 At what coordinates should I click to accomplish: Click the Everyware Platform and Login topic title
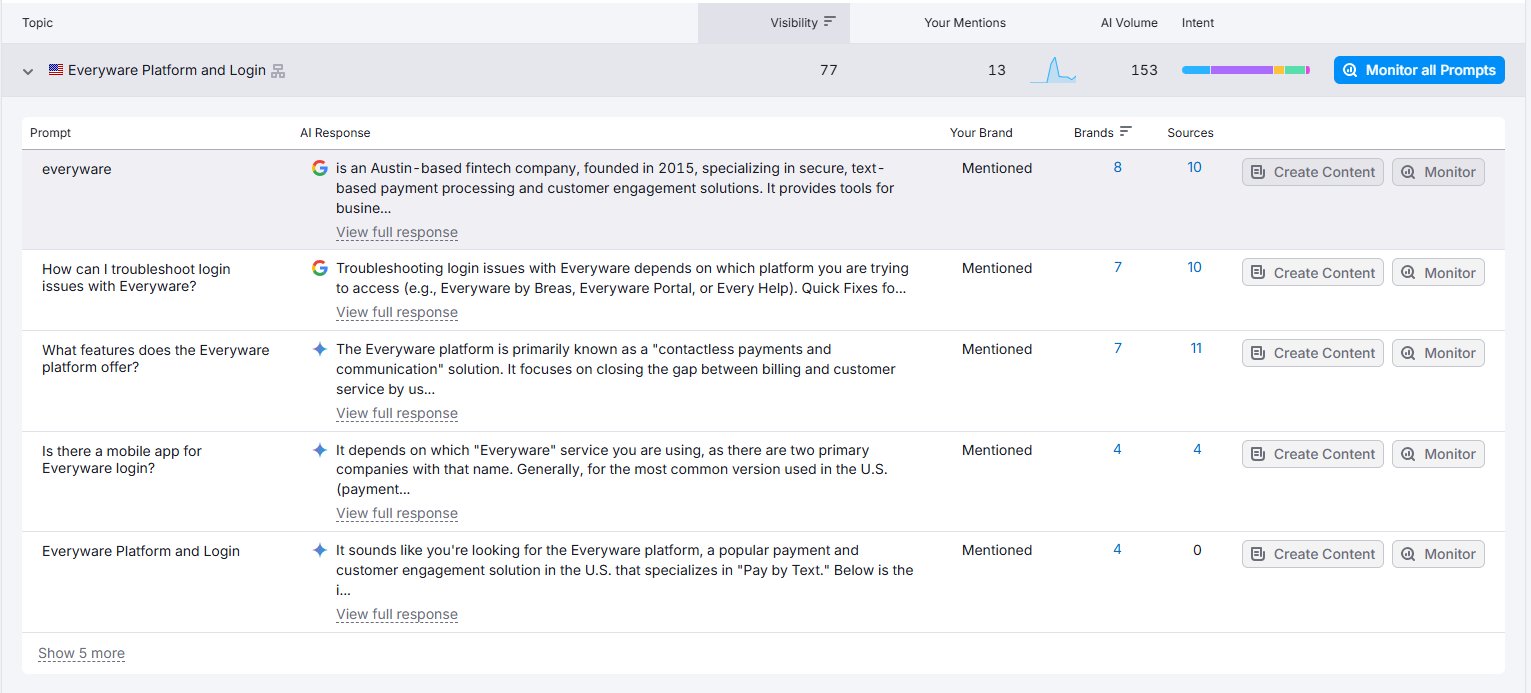tap(167, 70)
